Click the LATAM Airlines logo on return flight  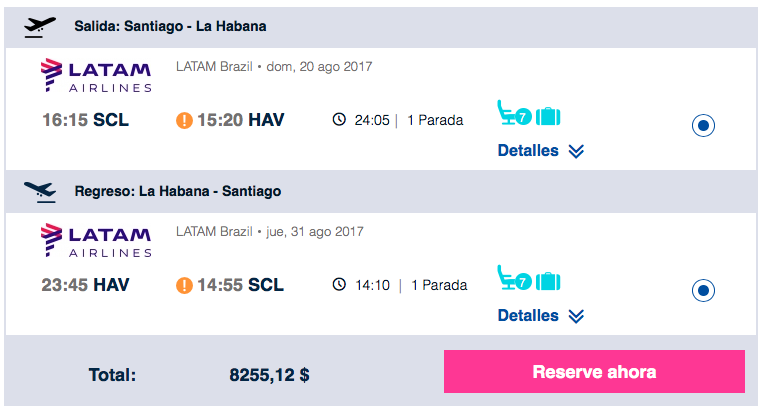(x=96, y=240)
